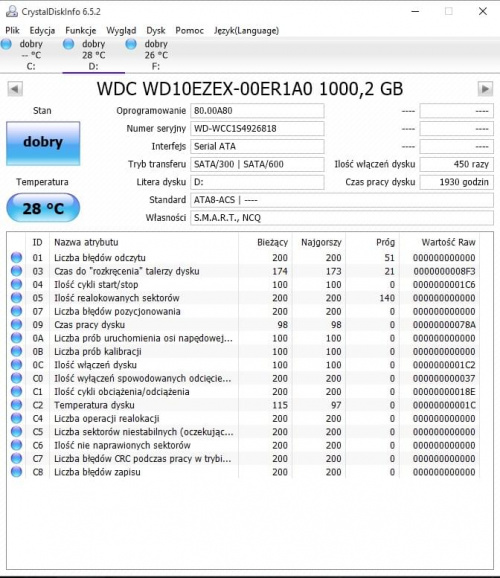Click the Próg column header
Viewport: 500px width, 578px height.
click(373, 242)
